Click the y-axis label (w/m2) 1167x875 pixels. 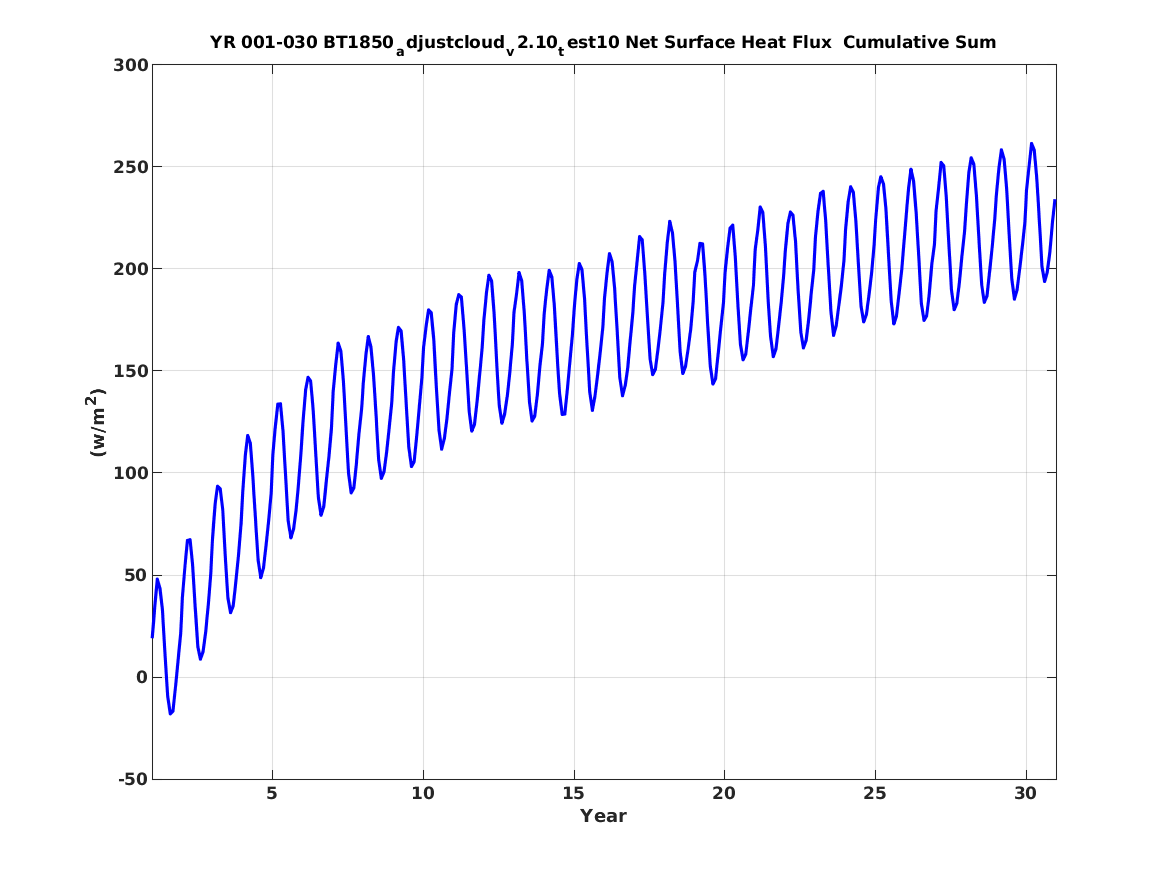click(97, 422)
